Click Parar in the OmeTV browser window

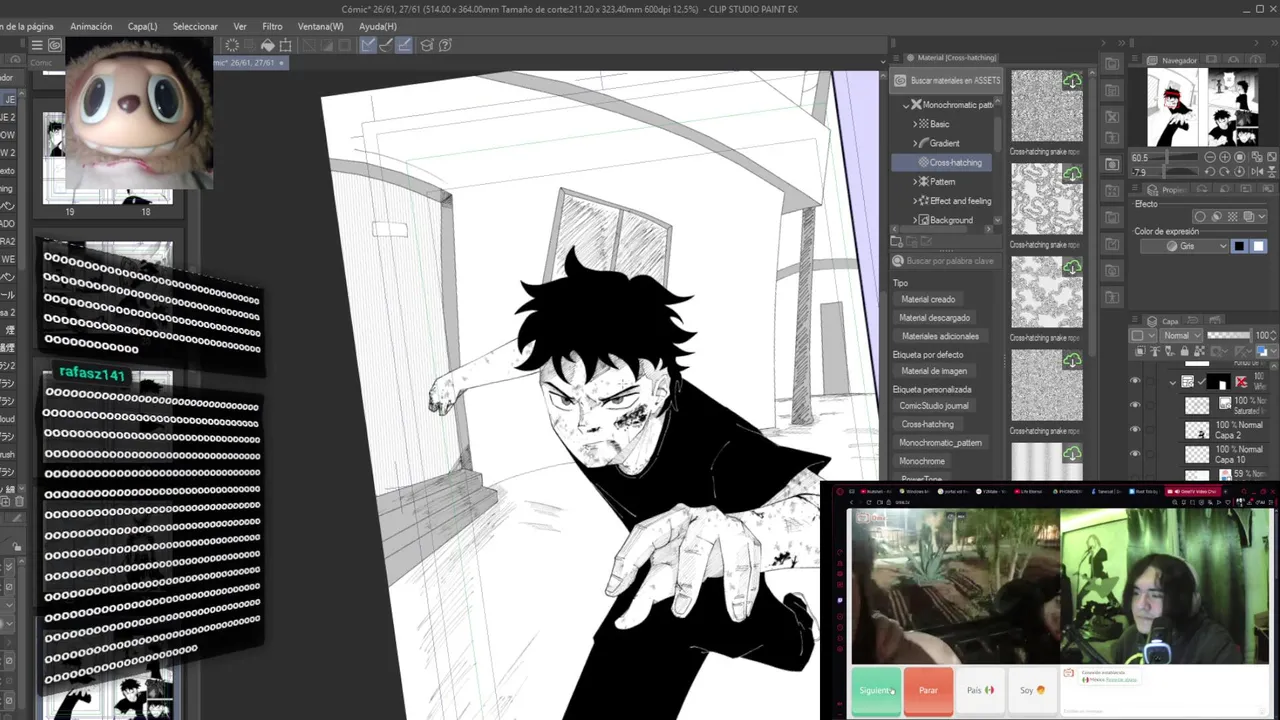(x=928, y=690)
